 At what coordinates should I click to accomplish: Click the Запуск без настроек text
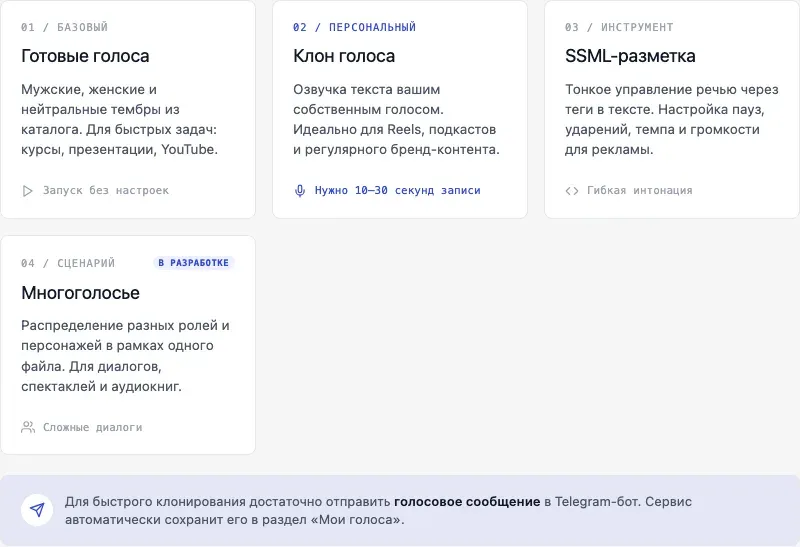click(106, 190)
